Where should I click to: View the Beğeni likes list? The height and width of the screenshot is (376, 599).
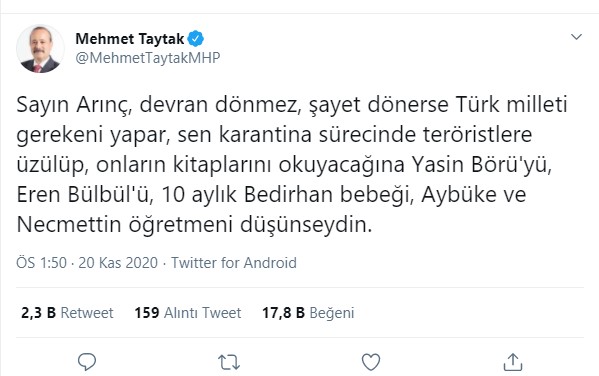pyautogui.click(x=332, y=313)
